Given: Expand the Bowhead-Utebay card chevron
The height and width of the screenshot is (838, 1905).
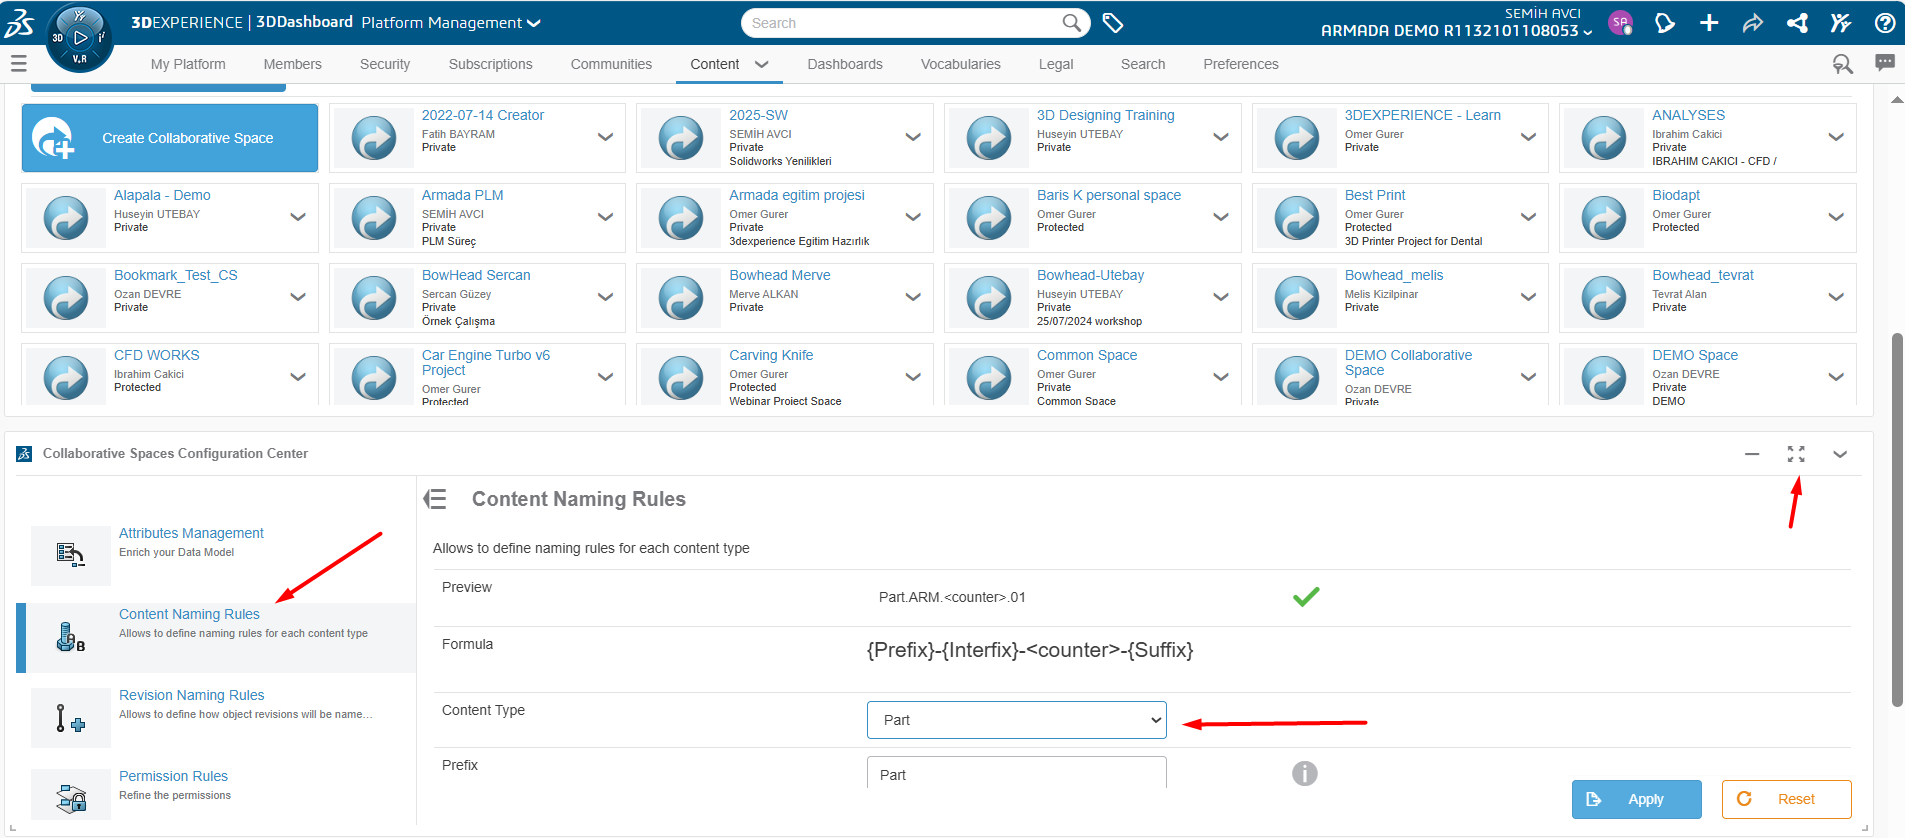Looking at the screenshot, I should (1221, 297).
